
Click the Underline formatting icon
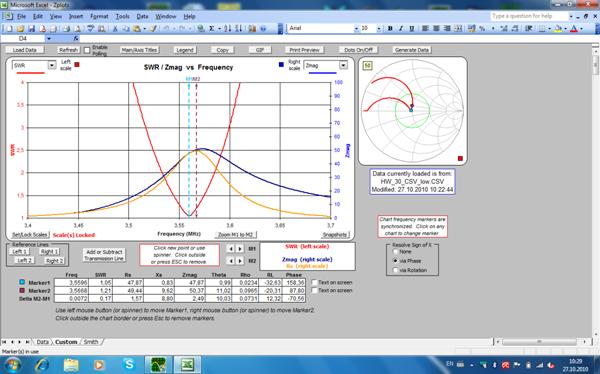(412, 28)
